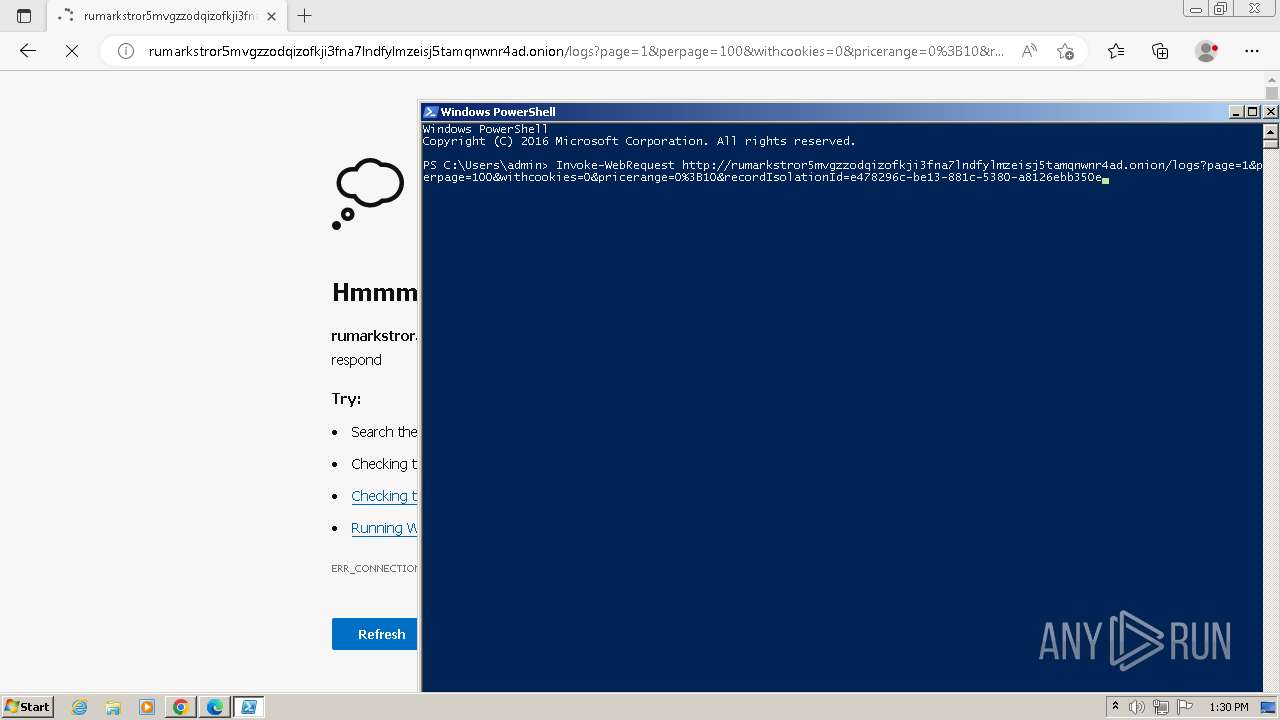Open the volume control tray icon

click(1136, 707)
